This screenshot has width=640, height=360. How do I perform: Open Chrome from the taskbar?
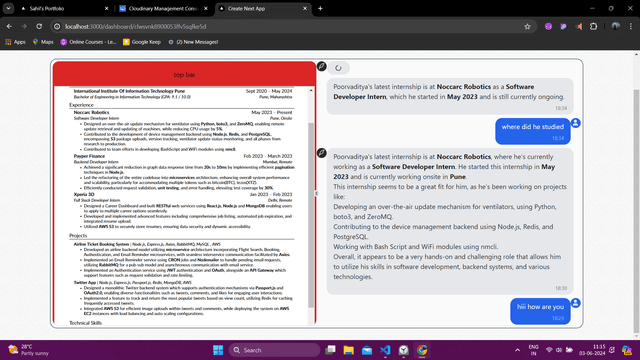click(422, 350)
